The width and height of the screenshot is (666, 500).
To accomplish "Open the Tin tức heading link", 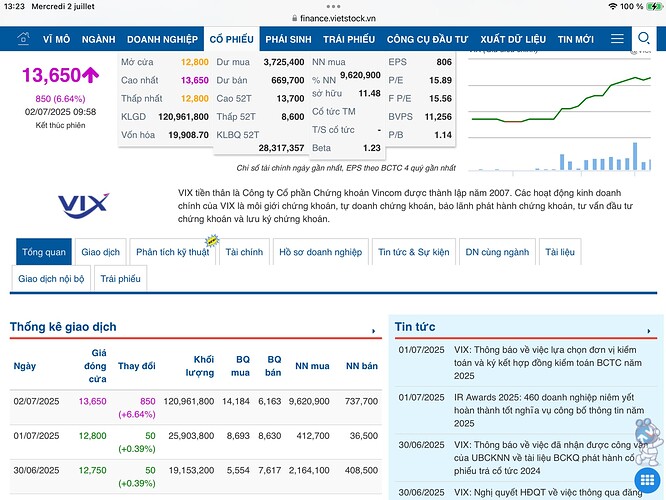I will coord(415,327).
